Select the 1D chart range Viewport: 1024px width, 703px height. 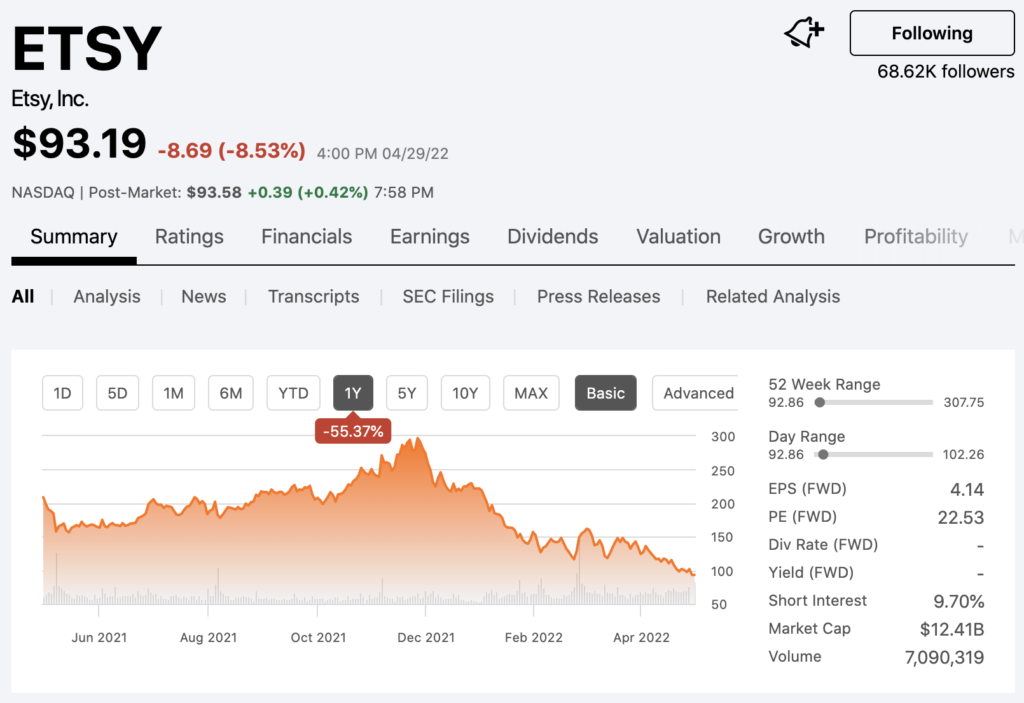pyautogui.click(x=63, y=393)
